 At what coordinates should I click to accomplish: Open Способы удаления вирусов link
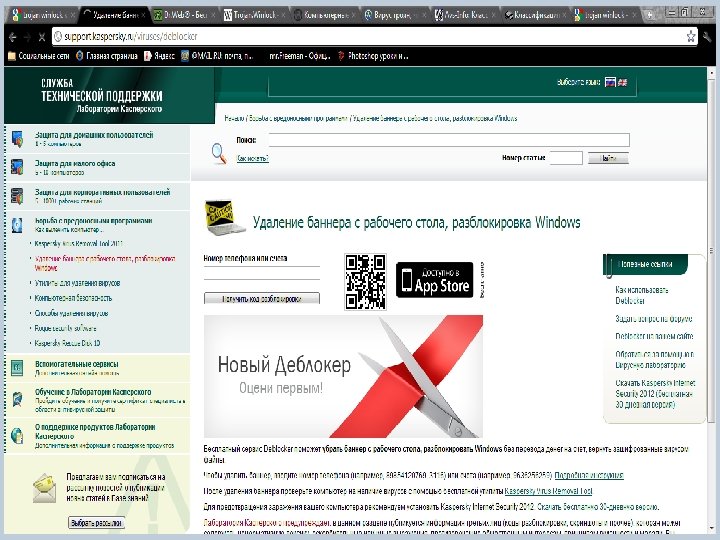[71, 313]
